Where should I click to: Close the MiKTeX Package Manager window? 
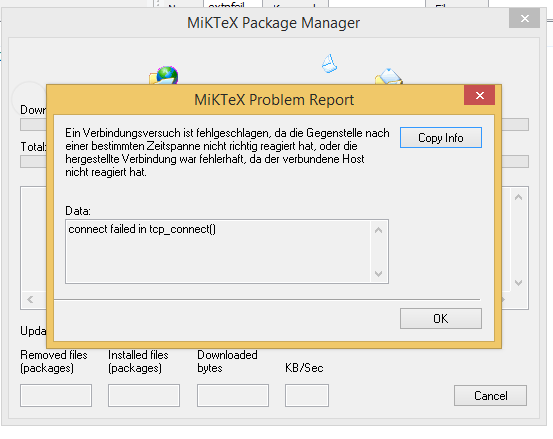click(524, 18)
